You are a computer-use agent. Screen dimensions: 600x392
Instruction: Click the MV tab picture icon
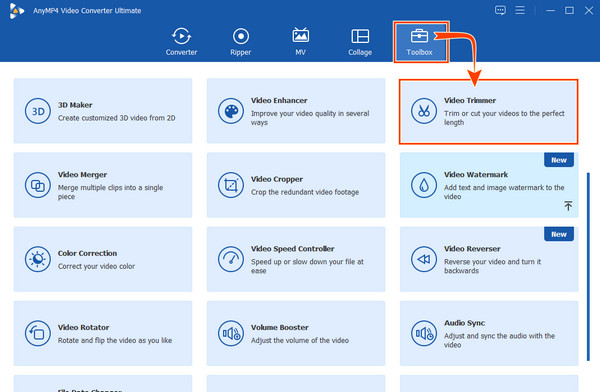pyautogui.click(x=300, y=36)
